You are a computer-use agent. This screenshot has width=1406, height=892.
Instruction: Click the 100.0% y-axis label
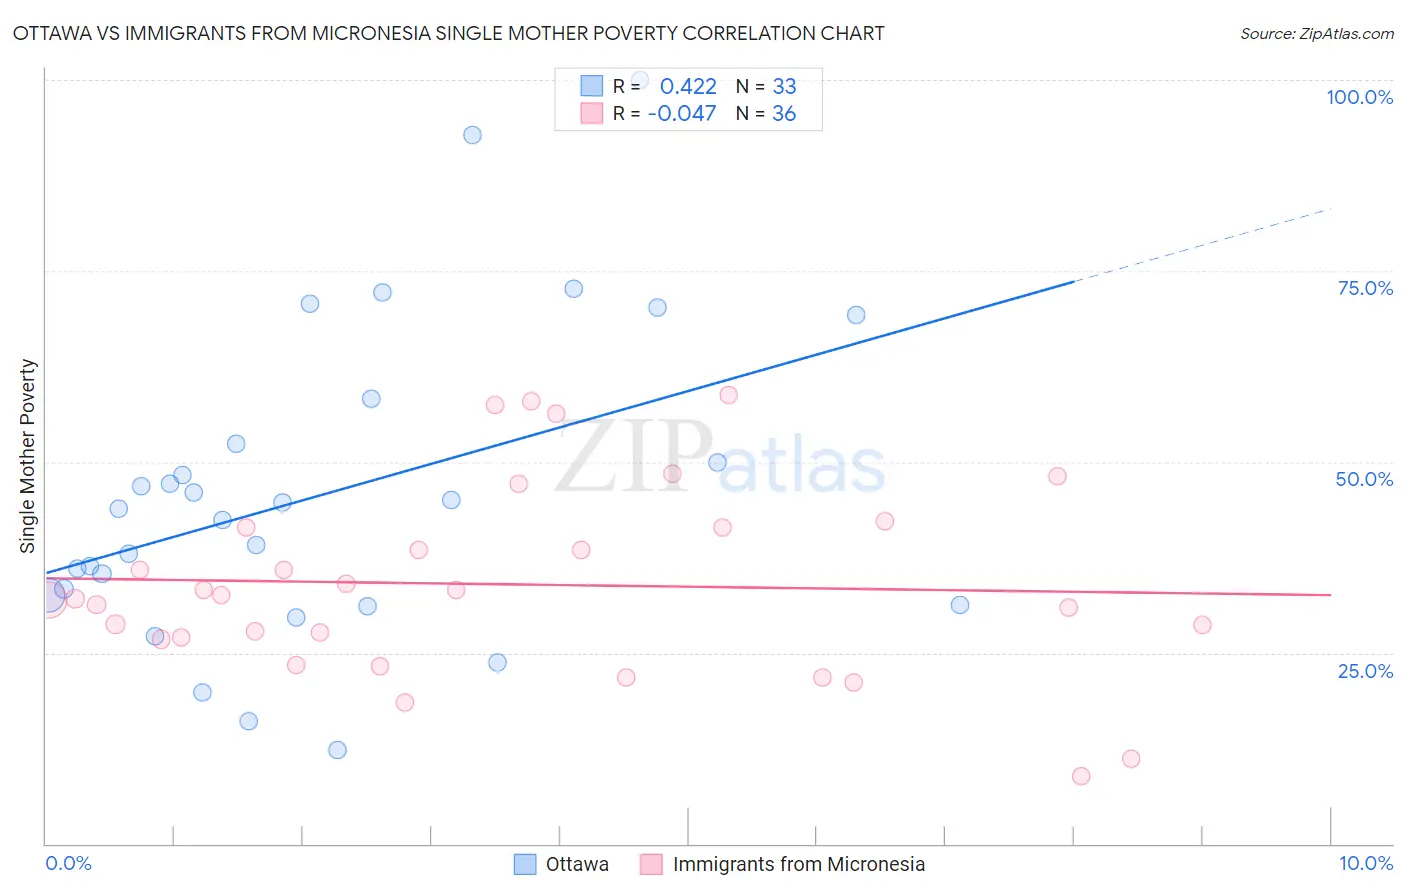pos(1359,97)
